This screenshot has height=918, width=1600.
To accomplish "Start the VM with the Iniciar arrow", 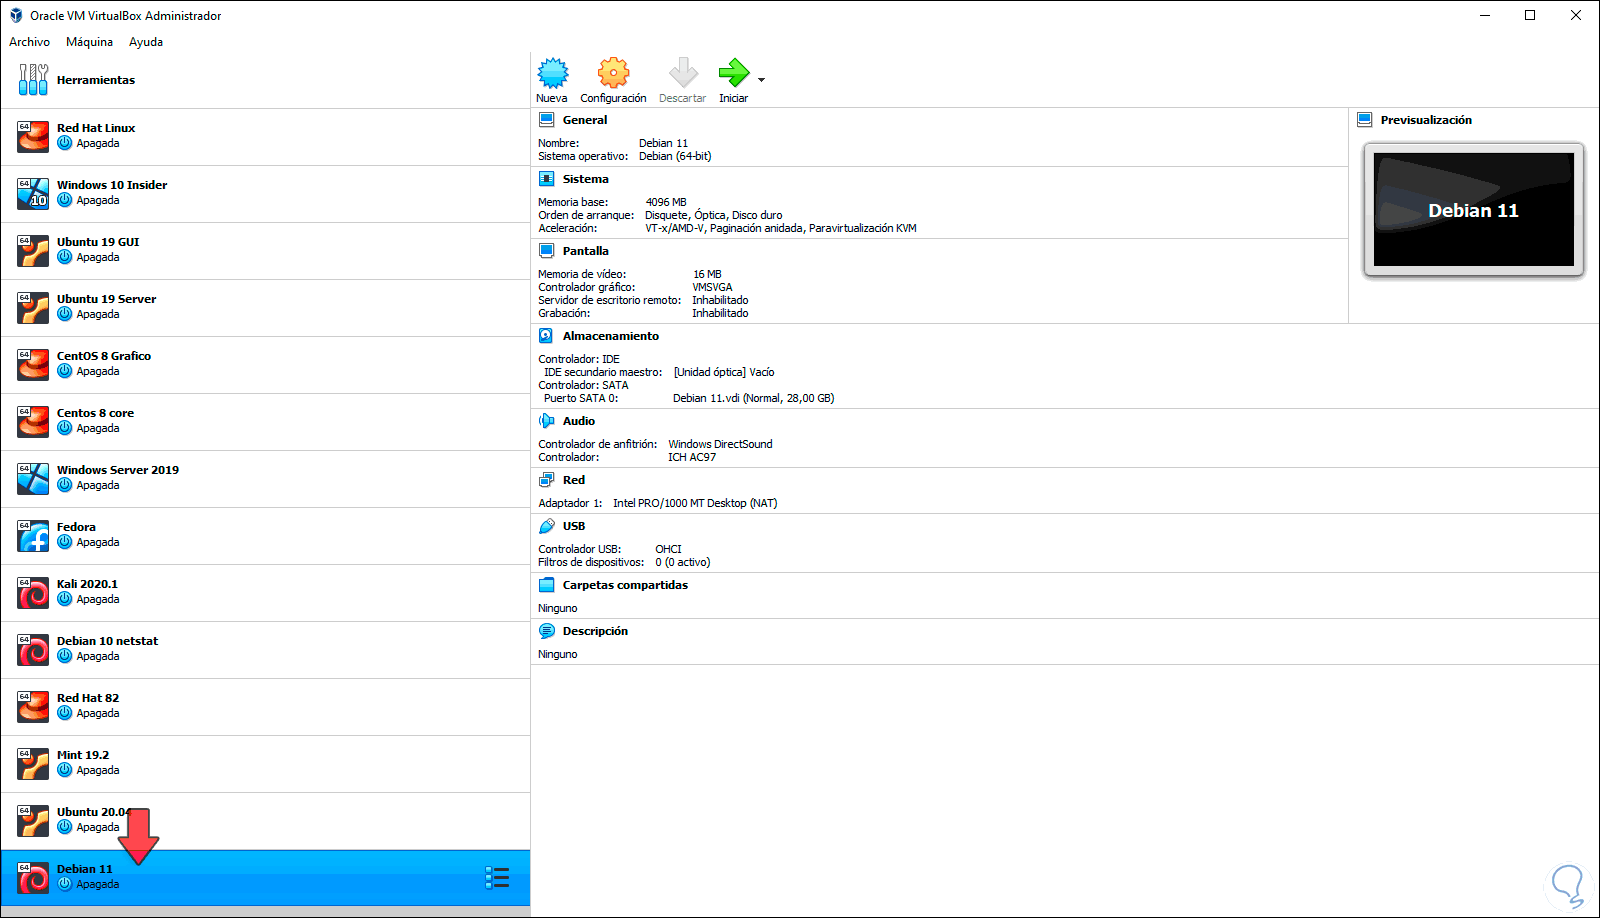I will coord(734,73).
